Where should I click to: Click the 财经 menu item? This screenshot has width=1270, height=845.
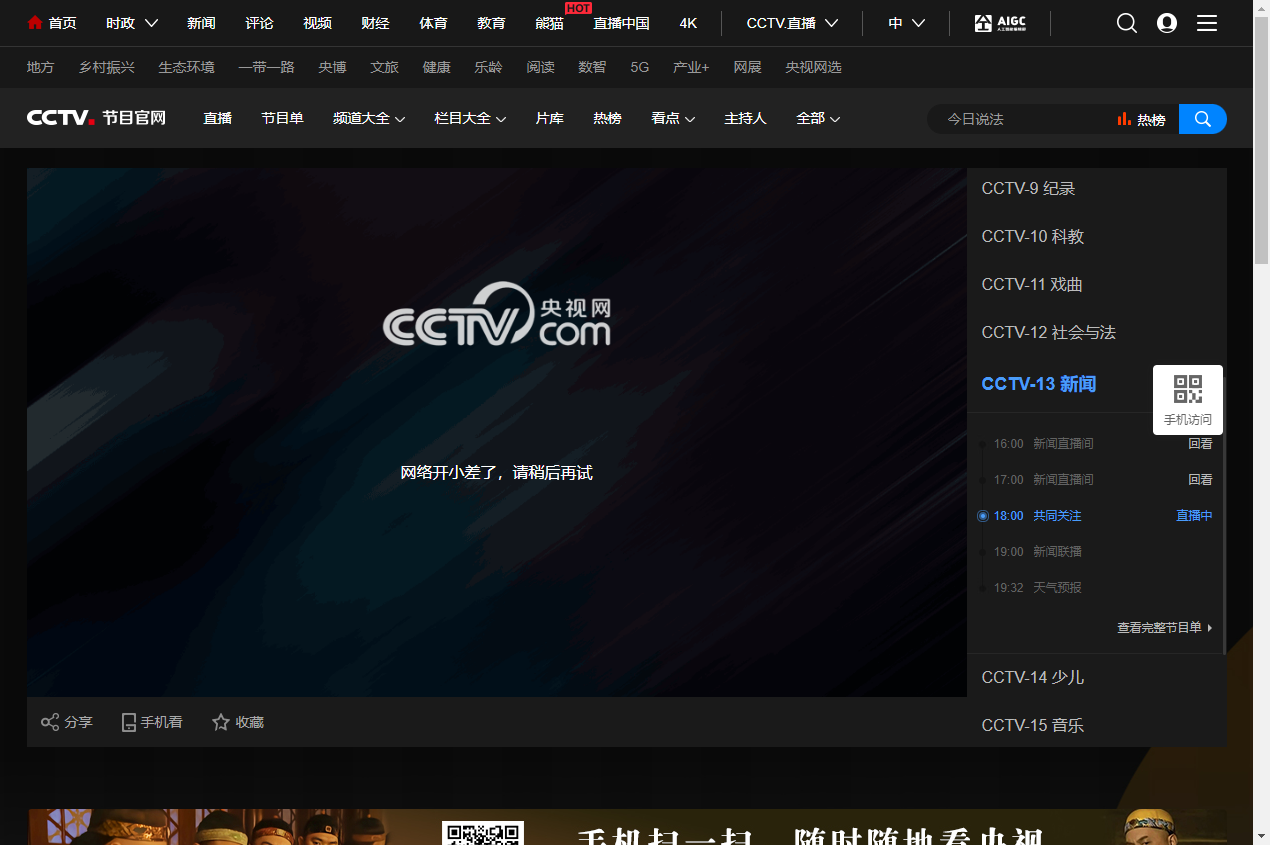(x=375, y=23)
